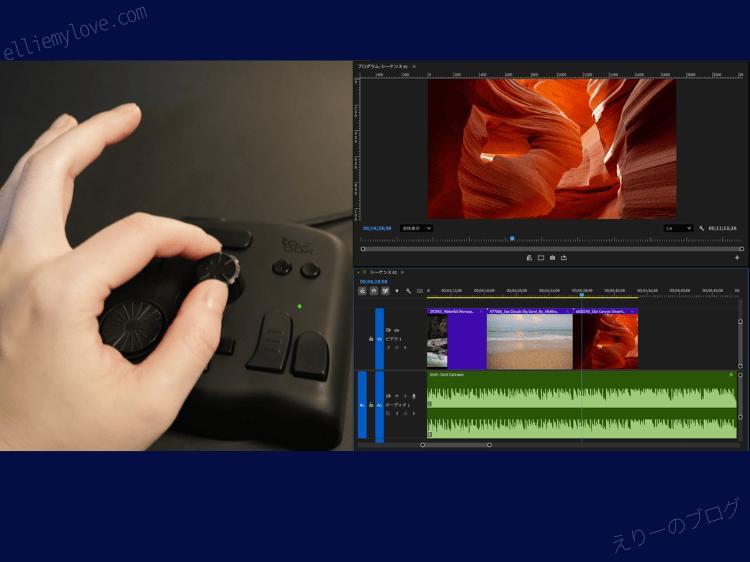Open the Program Monitor wrench settings

pyautogui.click(x=702, y=228)
